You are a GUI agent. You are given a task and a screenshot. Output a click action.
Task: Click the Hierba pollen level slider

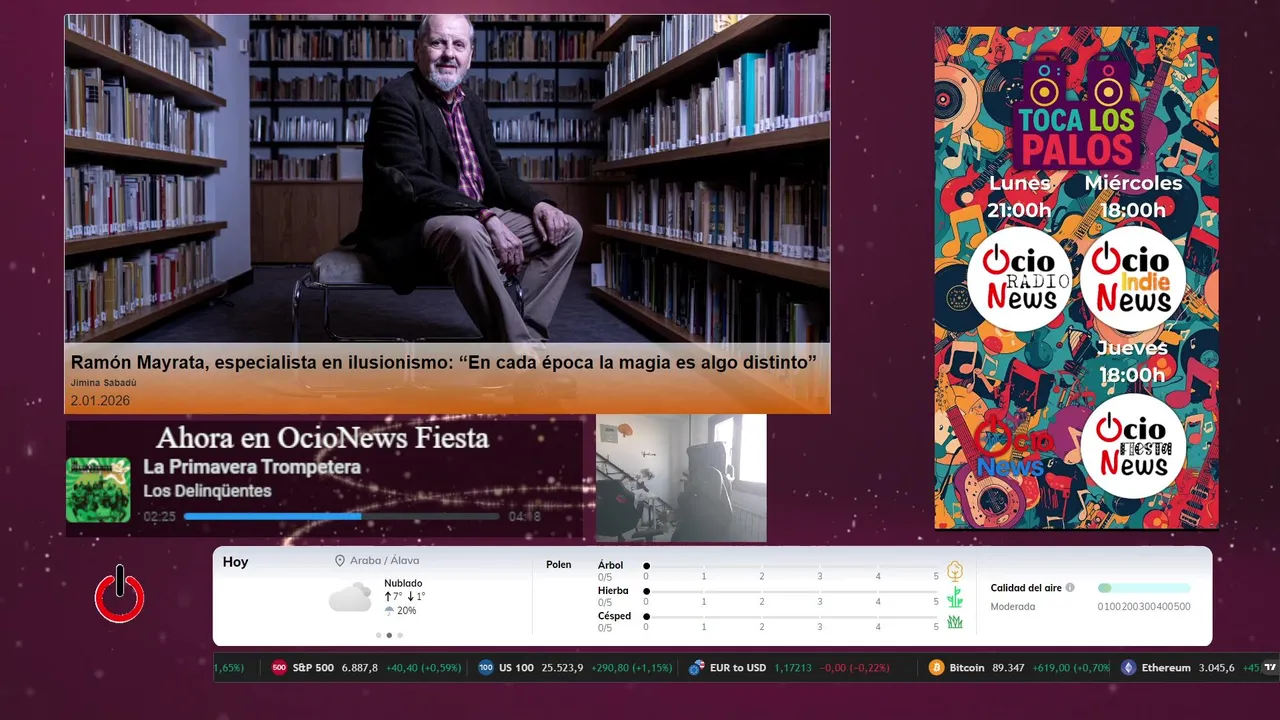tap(792, 591)
